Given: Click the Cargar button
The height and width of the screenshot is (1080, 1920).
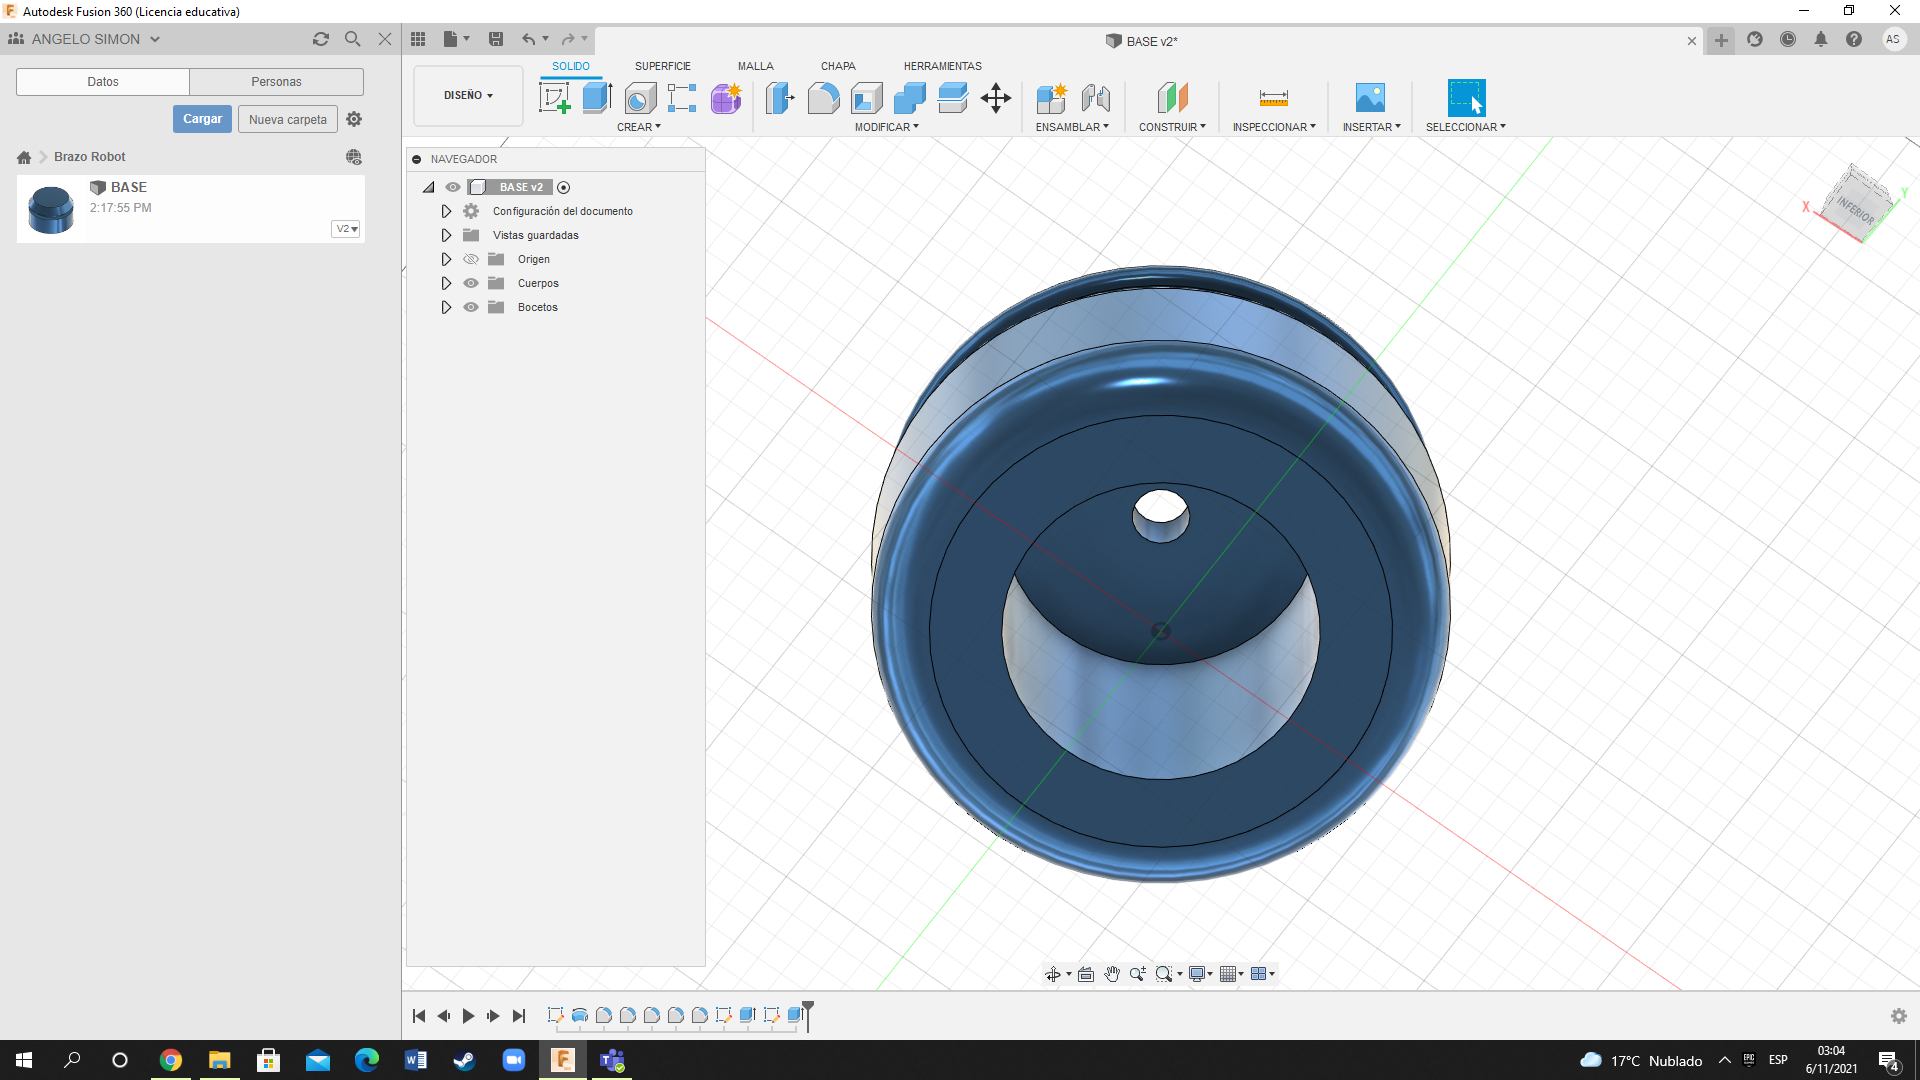Looking at the screenshot, I should coord(202,119).
